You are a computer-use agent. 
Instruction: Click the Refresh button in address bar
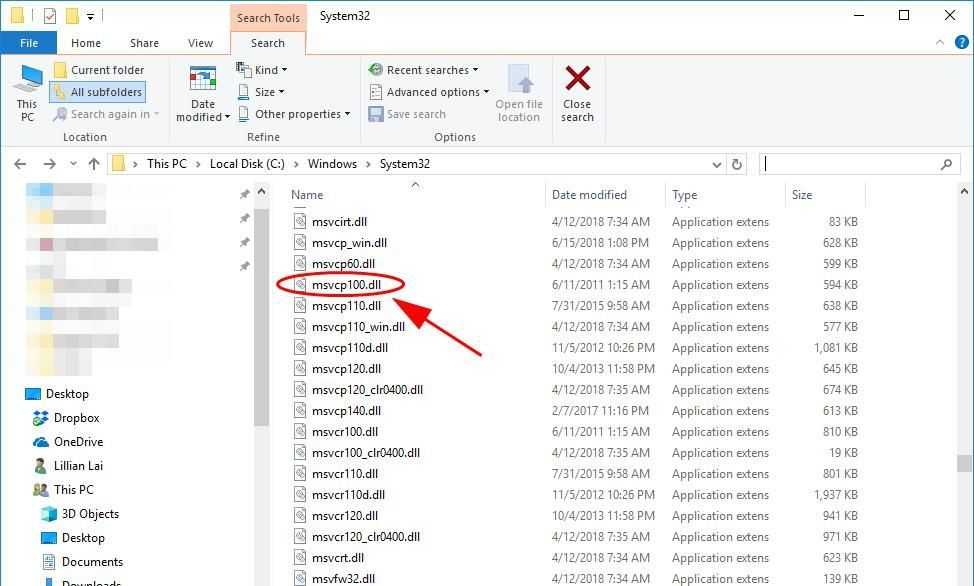pos(737,164)
